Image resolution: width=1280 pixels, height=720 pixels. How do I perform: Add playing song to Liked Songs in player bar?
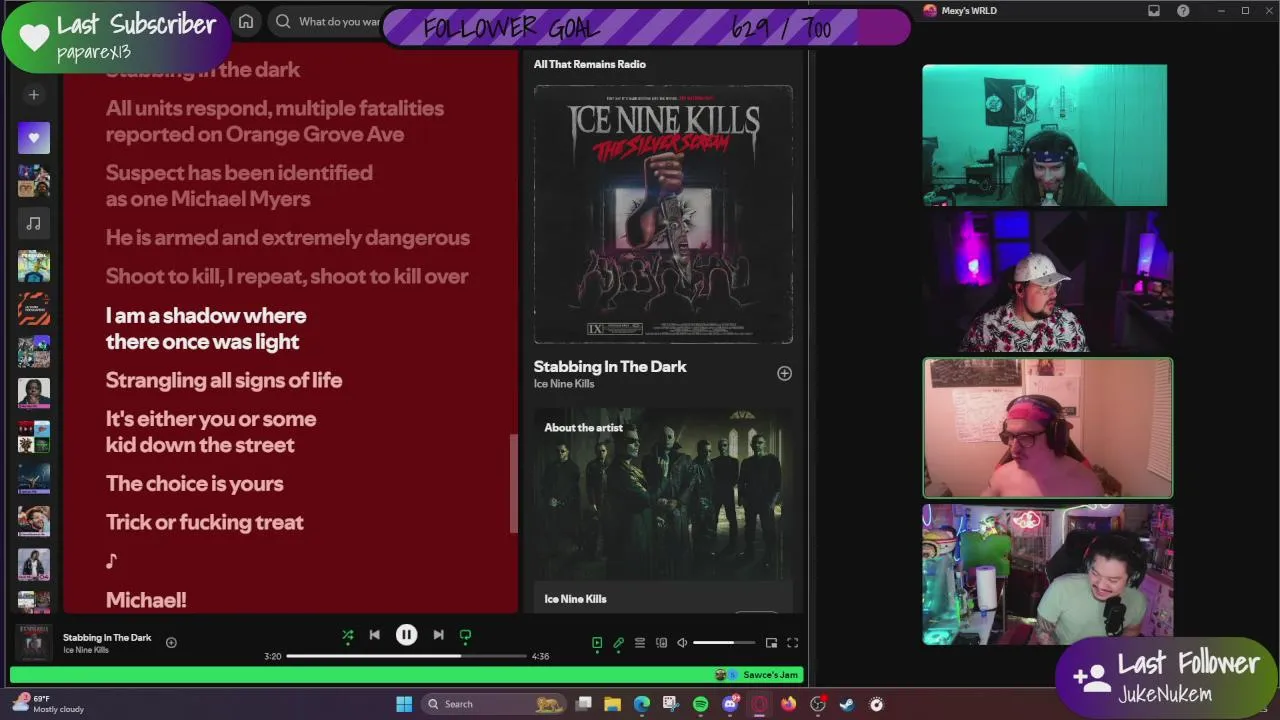[171, 643]
